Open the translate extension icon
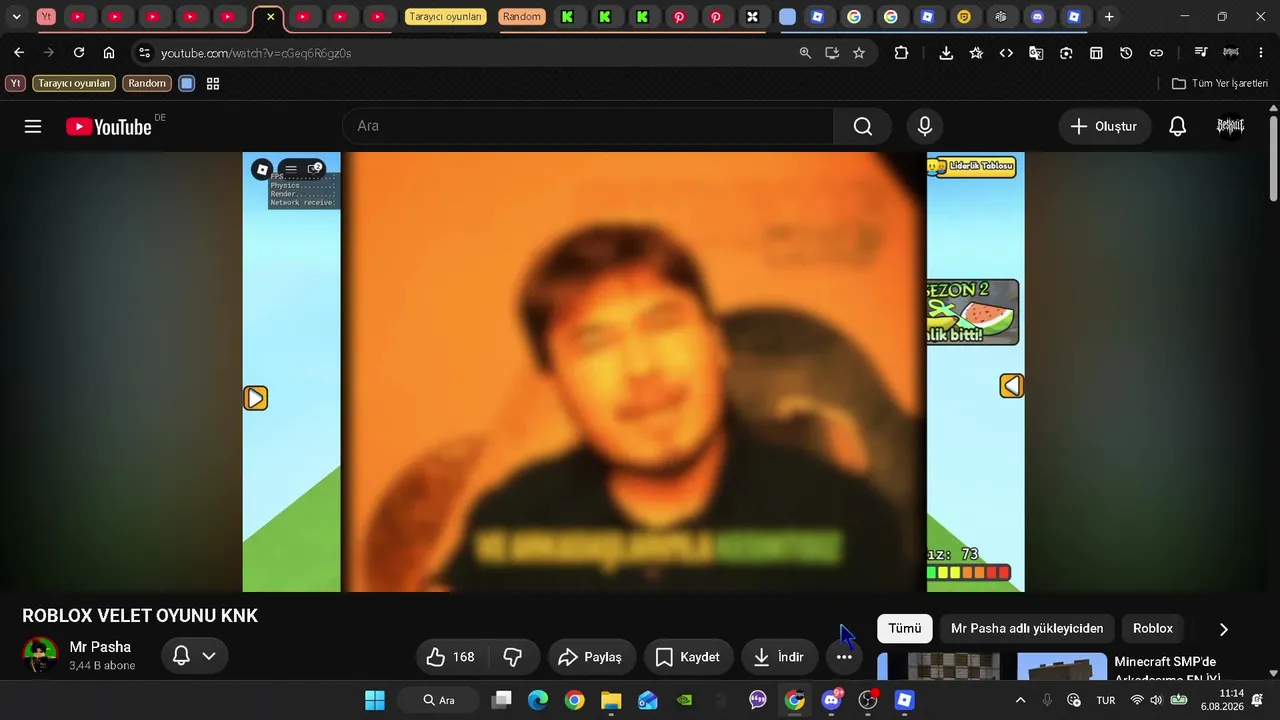The image size is (1280, 720). tap(1036, 53)
